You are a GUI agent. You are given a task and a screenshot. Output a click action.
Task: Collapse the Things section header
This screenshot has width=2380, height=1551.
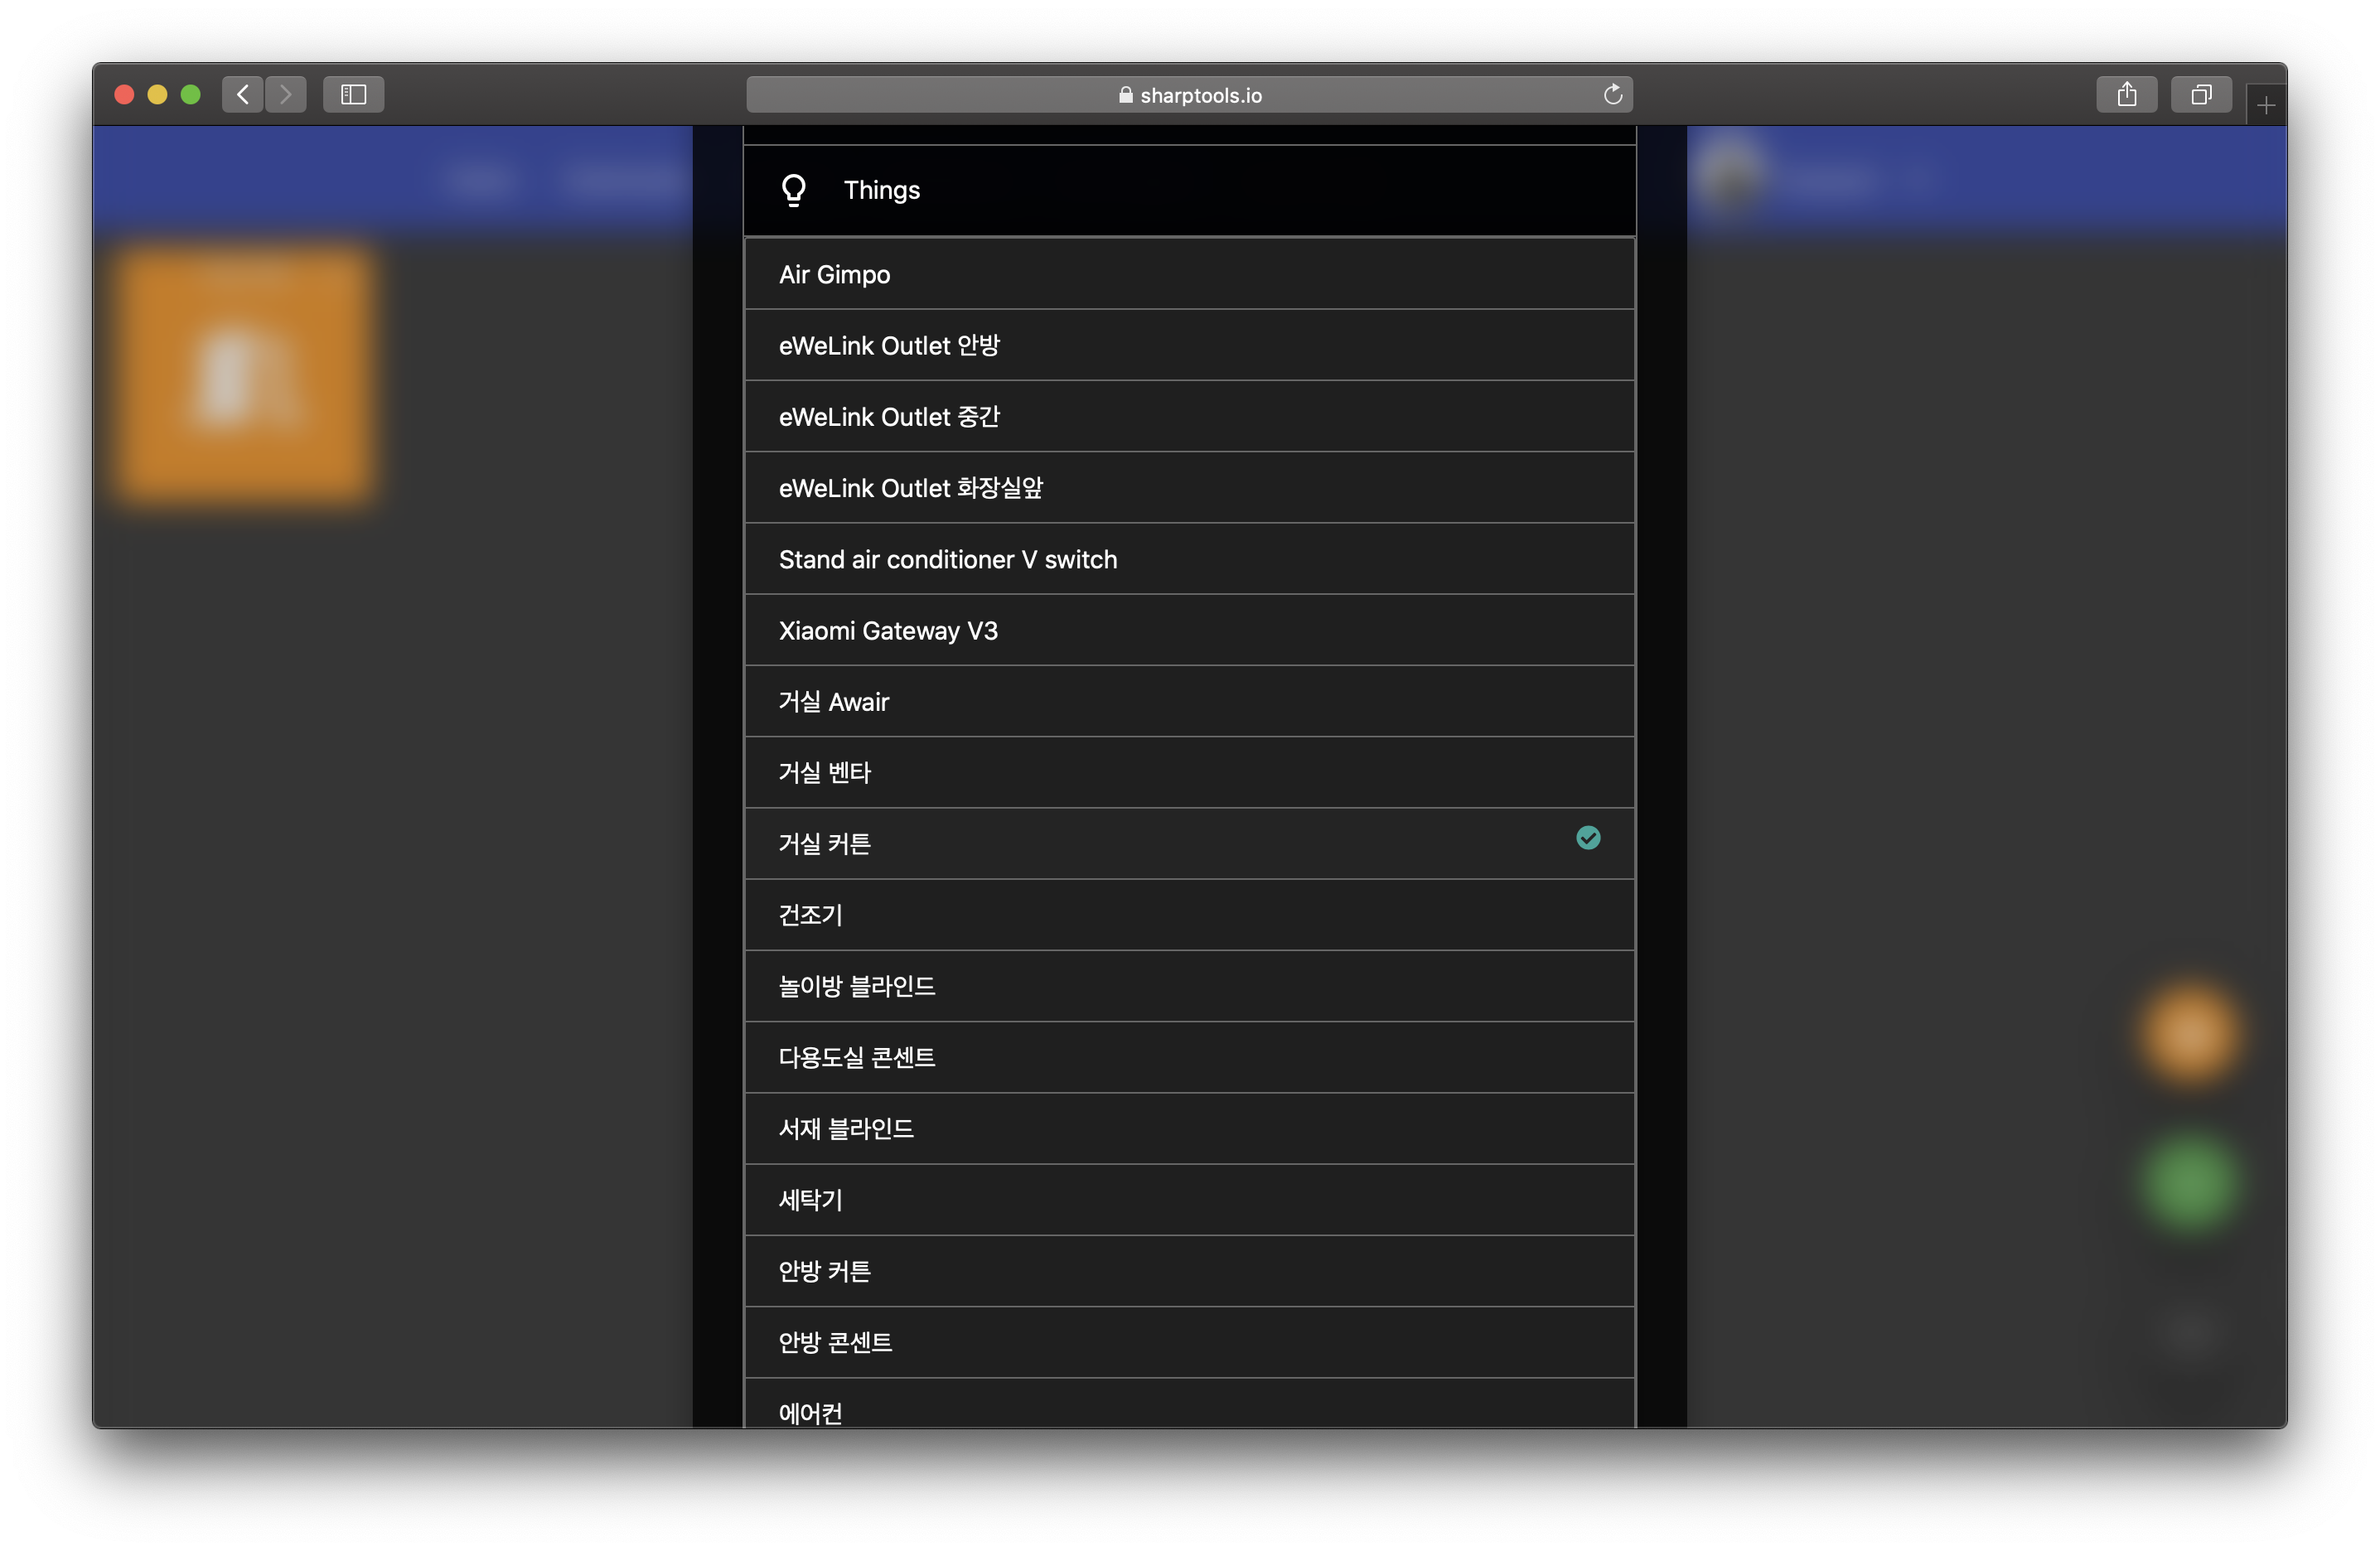1188,190
